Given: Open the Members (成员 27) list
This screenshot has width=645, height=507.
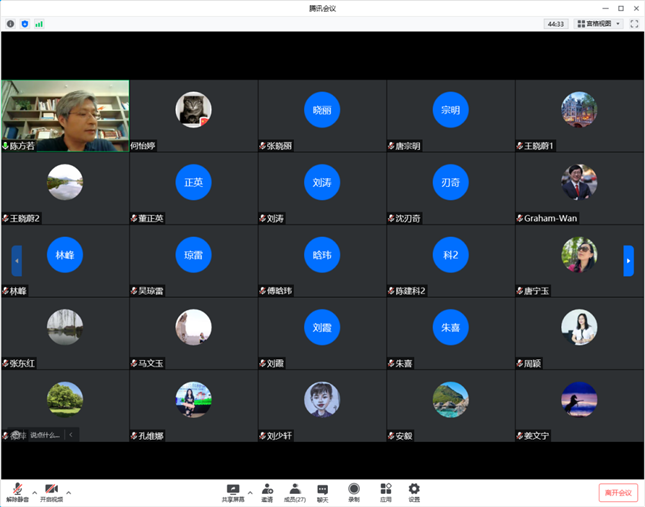Looking at the screenshot, I should (x=294, y=492).
